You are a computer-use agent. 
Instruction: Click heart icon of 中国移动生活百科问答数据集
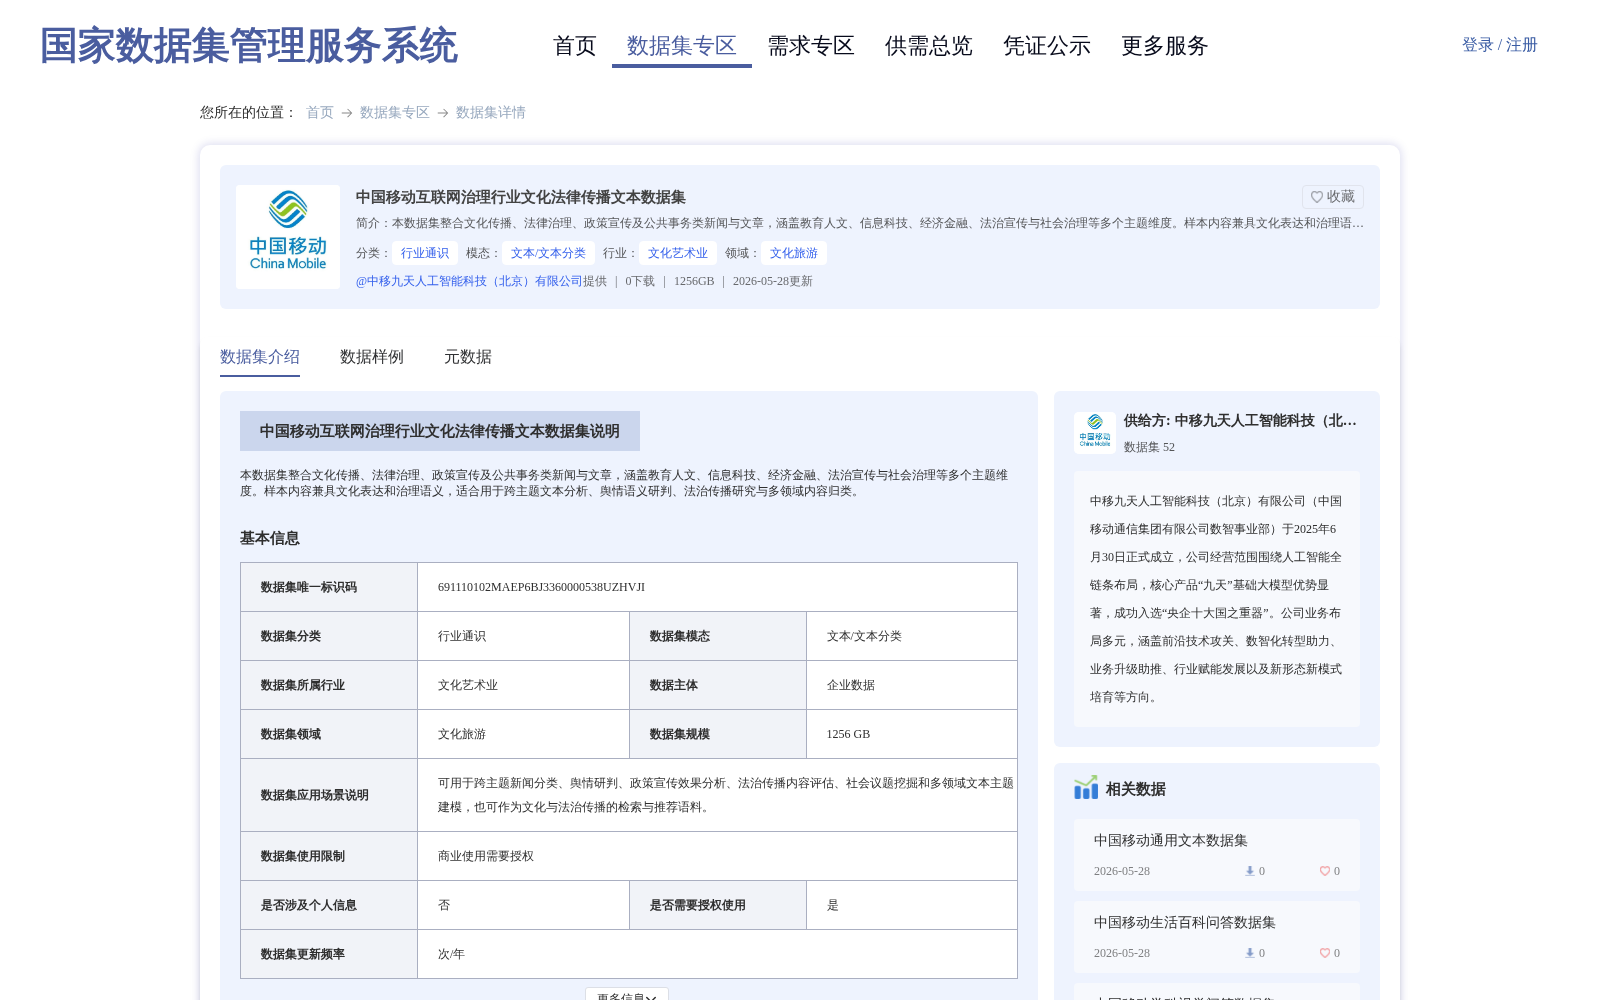point(1324,953)
